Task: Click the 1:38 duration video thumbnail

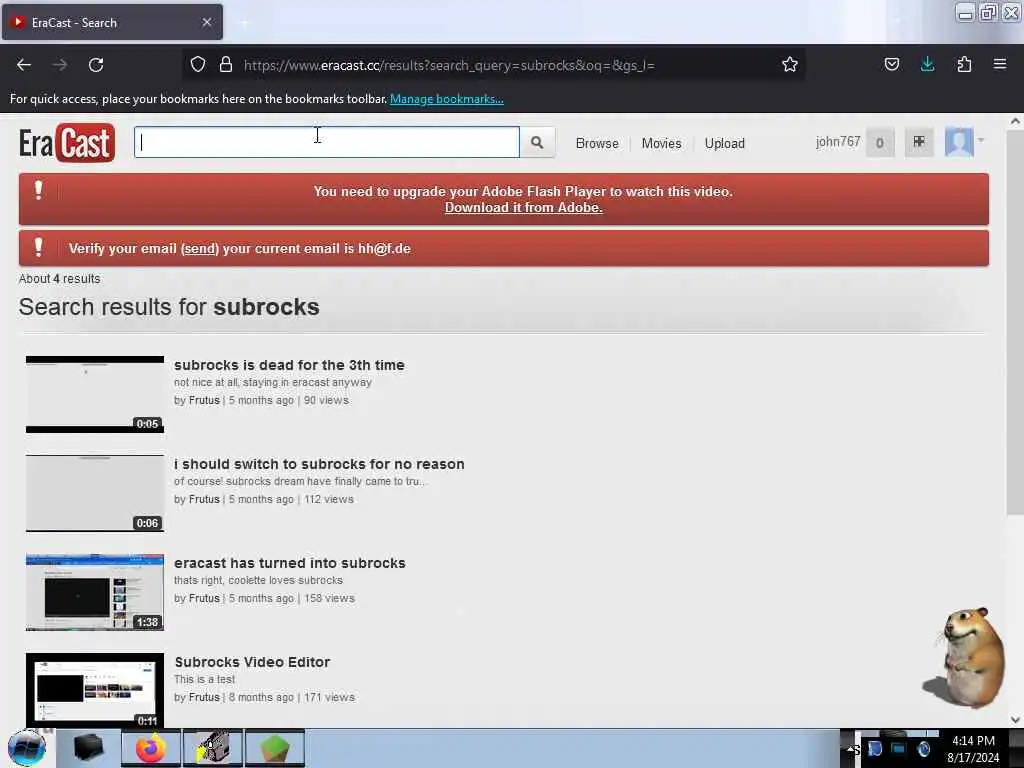Action: point(95,592)
